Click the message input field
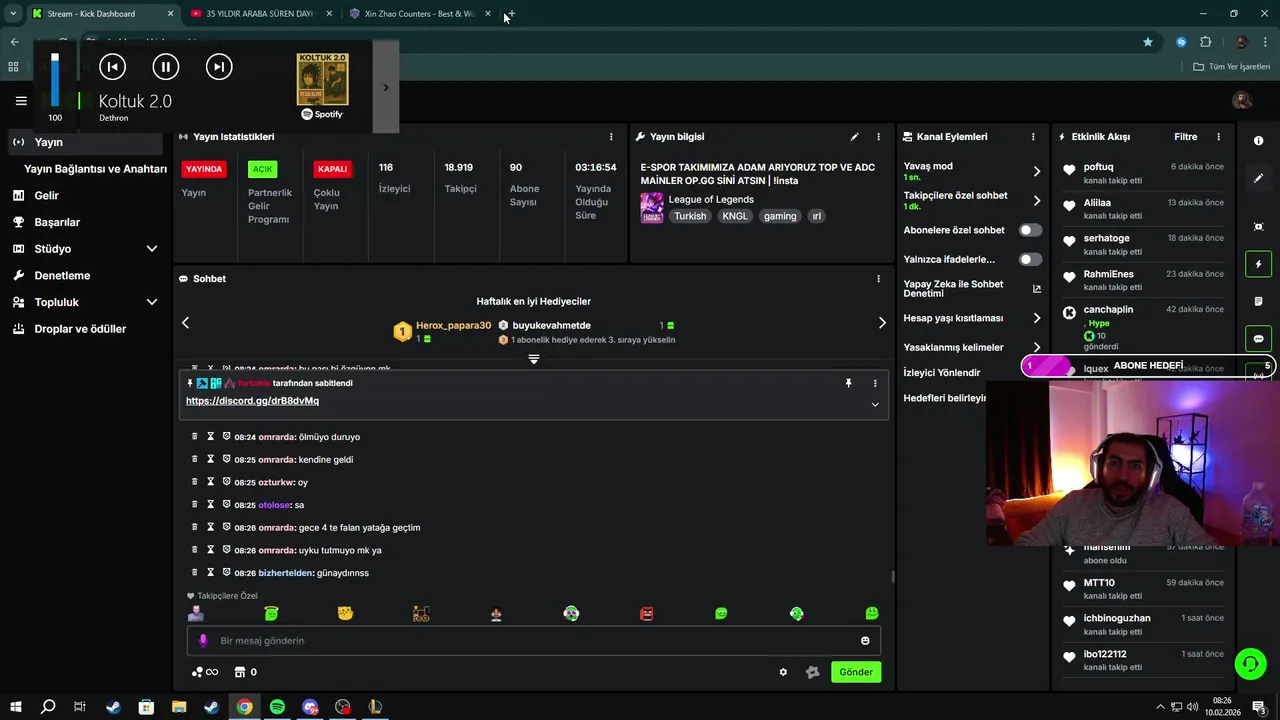The height and width of the screenshot is (720, 1280). pyautogui.click(x=533, y=640)
